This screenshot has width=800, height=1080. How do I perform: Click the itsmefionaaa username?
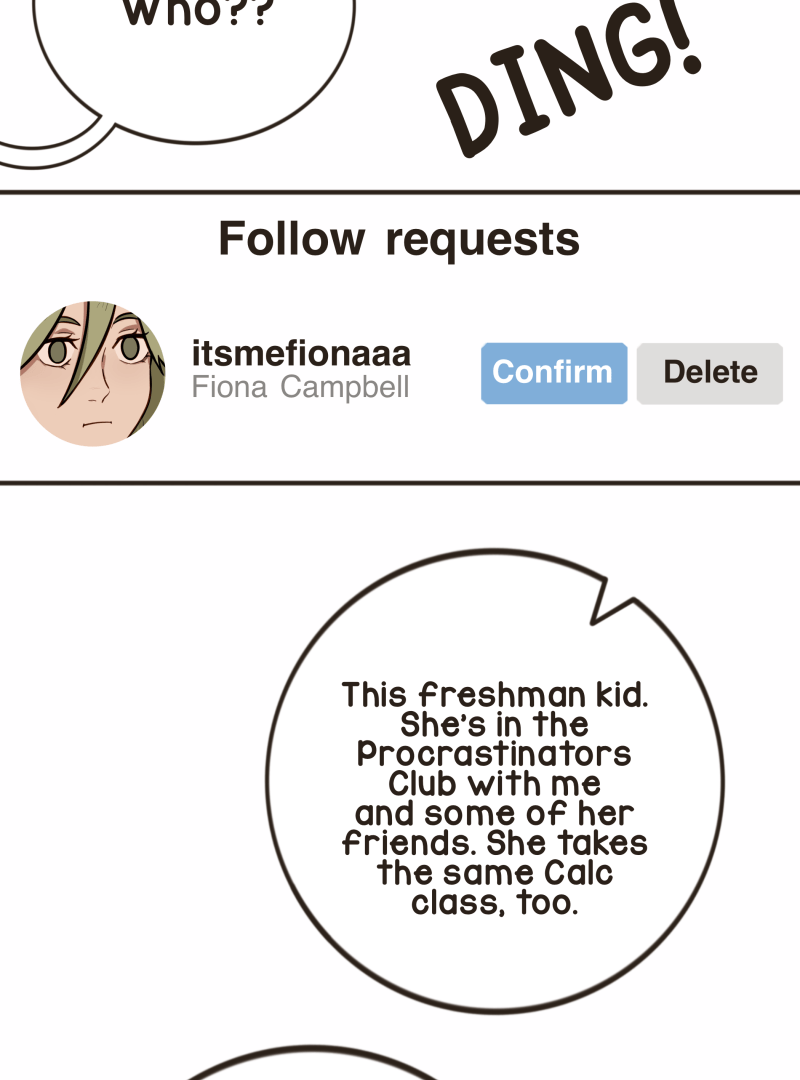pyautogui.click(x=301, y=353)
